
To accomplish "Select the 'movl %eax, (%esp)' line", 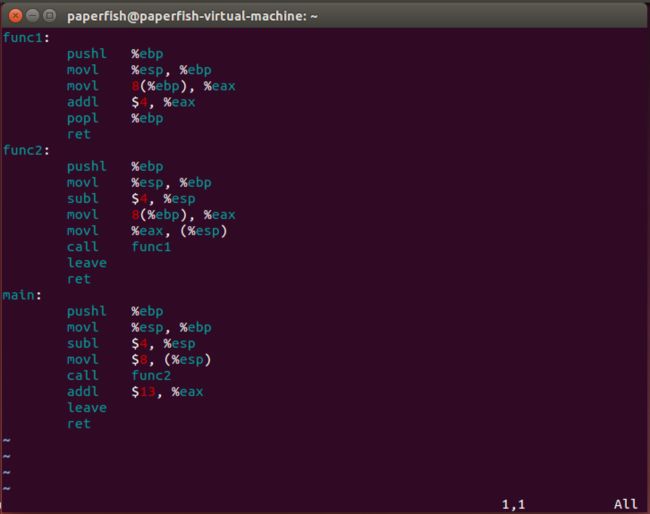I will tap(147, 231).
